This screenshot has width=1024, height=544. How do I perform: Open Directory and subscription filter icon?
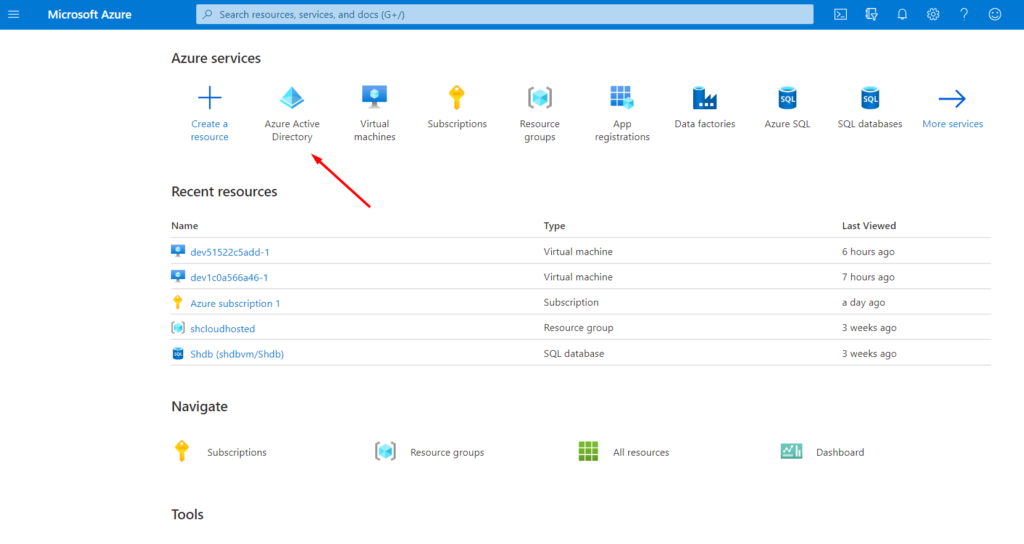pos(871,14)
